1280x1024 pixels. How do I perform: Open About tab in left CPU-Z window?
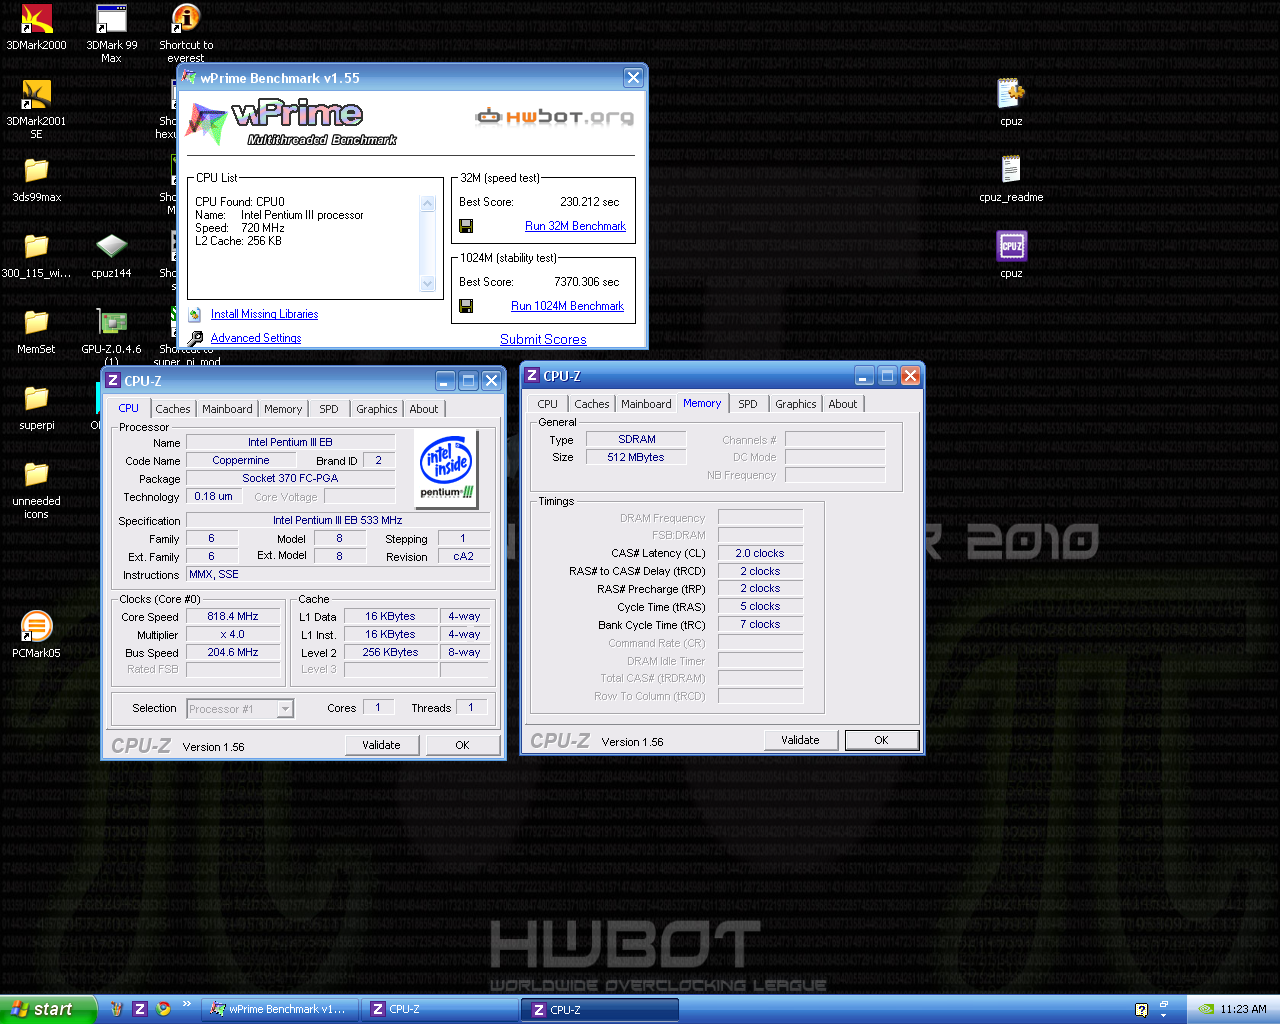pos(424,409)
